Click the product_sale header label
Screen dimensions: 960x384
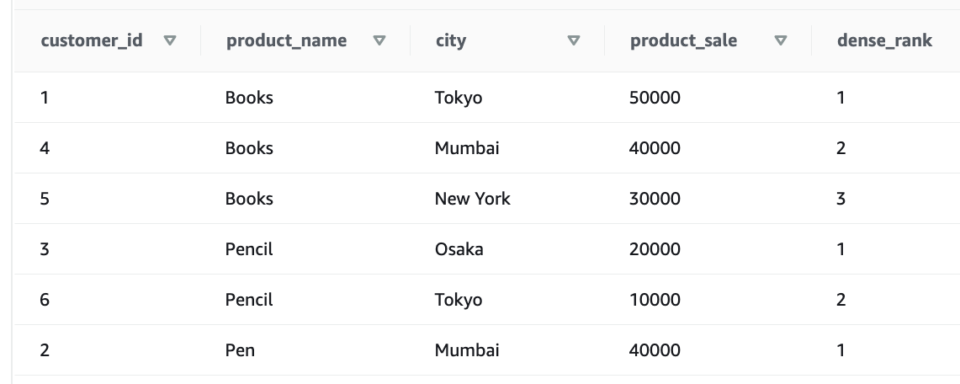tap(684, 40)
